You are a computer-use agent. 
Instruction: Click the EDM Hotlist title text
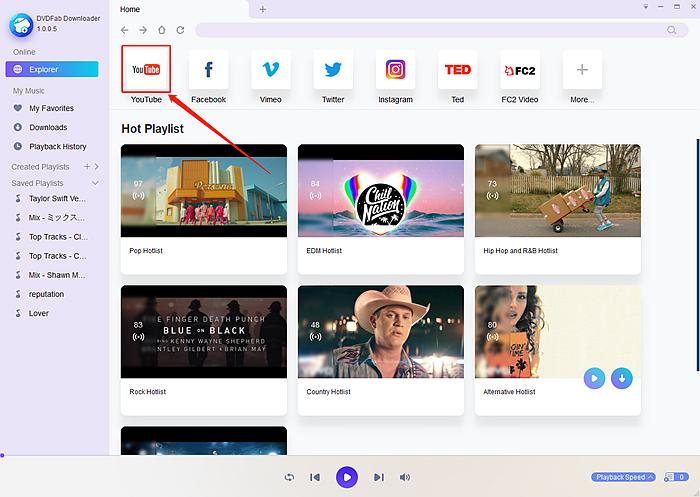point(324,251)
